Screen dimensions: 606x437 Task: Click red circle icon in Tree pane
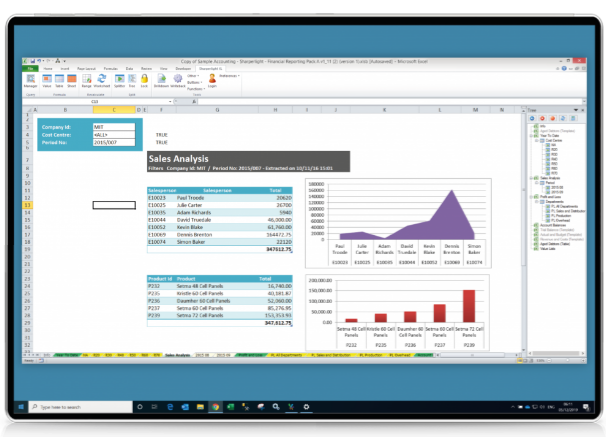(x=542, y=119)
